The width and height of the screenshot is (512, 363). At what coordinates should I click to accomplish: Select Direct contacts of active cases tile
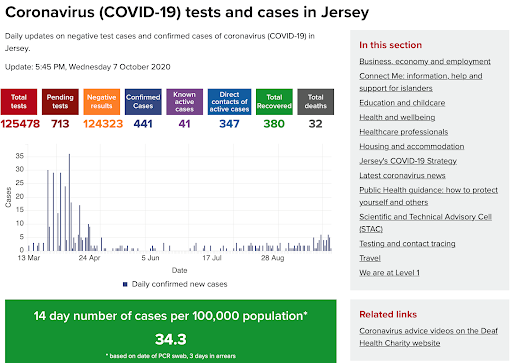point(229,102)
